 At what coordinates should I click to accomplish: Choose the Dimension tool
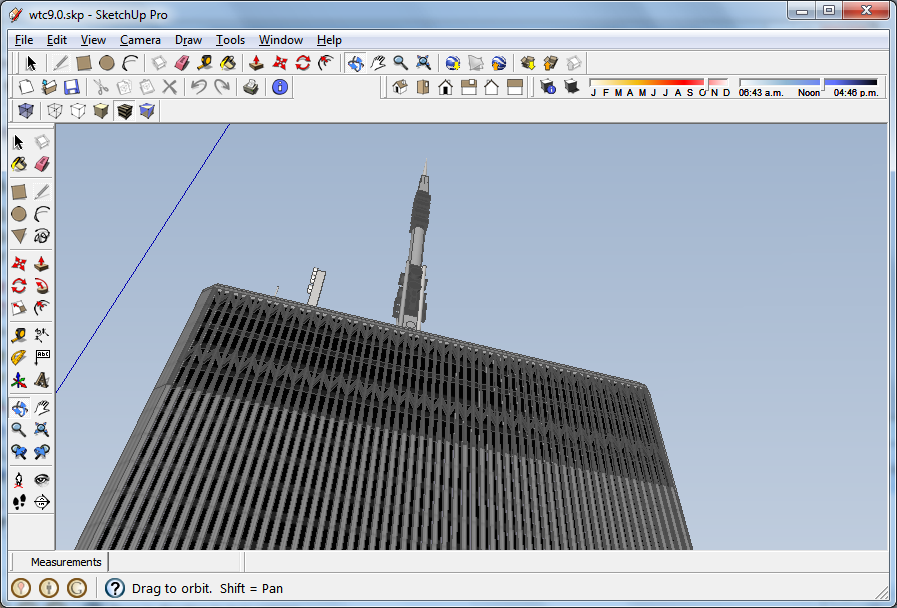point(42,335)
